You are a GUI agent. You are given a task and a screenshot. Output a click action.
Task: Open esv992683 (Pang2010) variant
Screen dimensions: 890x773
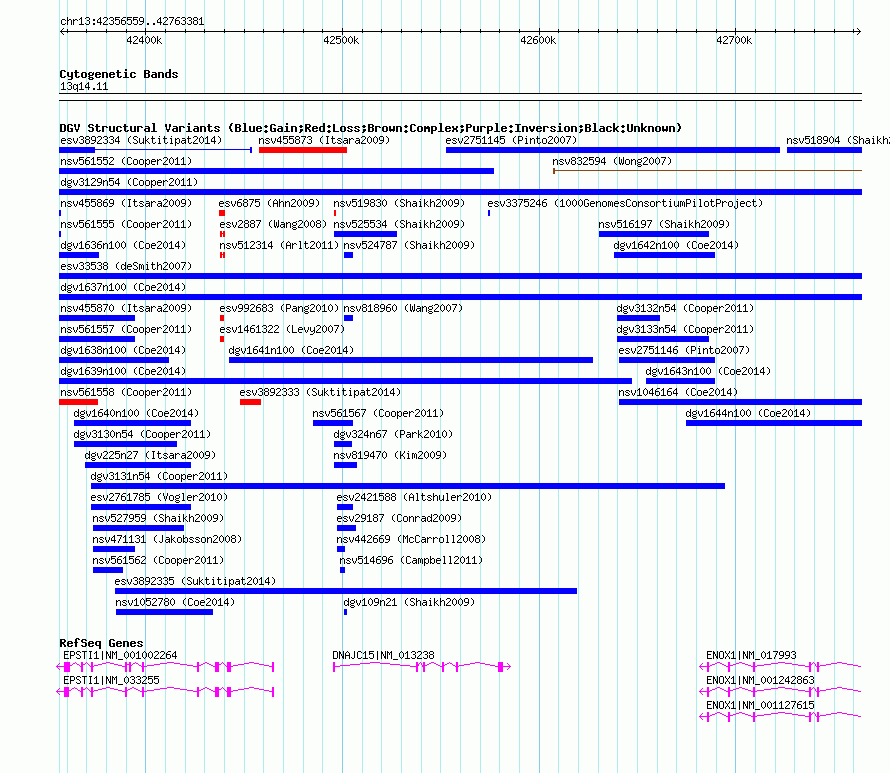(x=279, y=308)
